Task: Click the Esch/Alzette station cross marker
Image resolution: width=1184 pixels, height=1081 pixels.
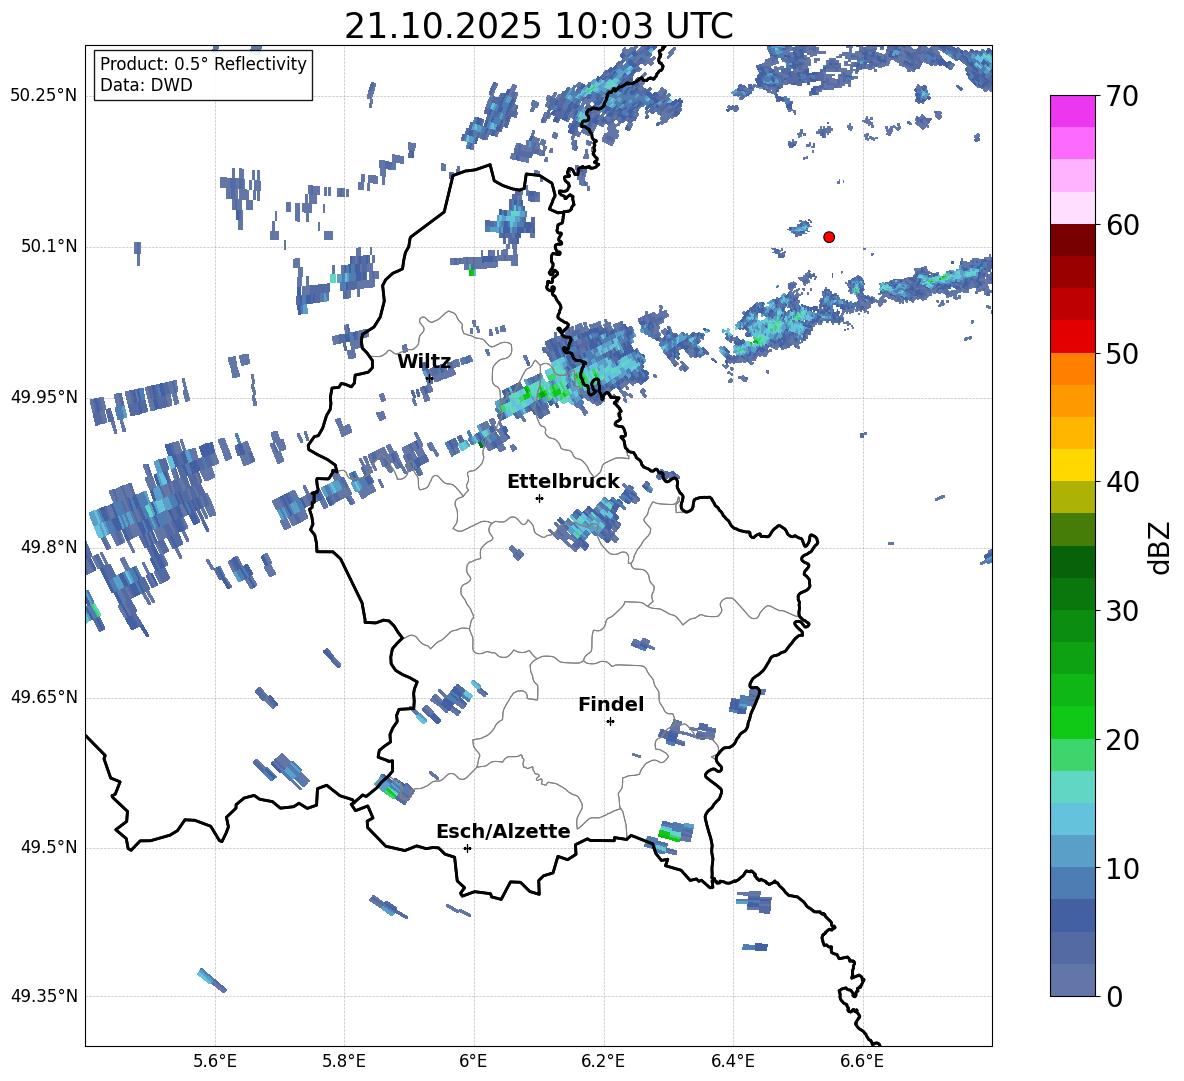Action: (467, 848)
